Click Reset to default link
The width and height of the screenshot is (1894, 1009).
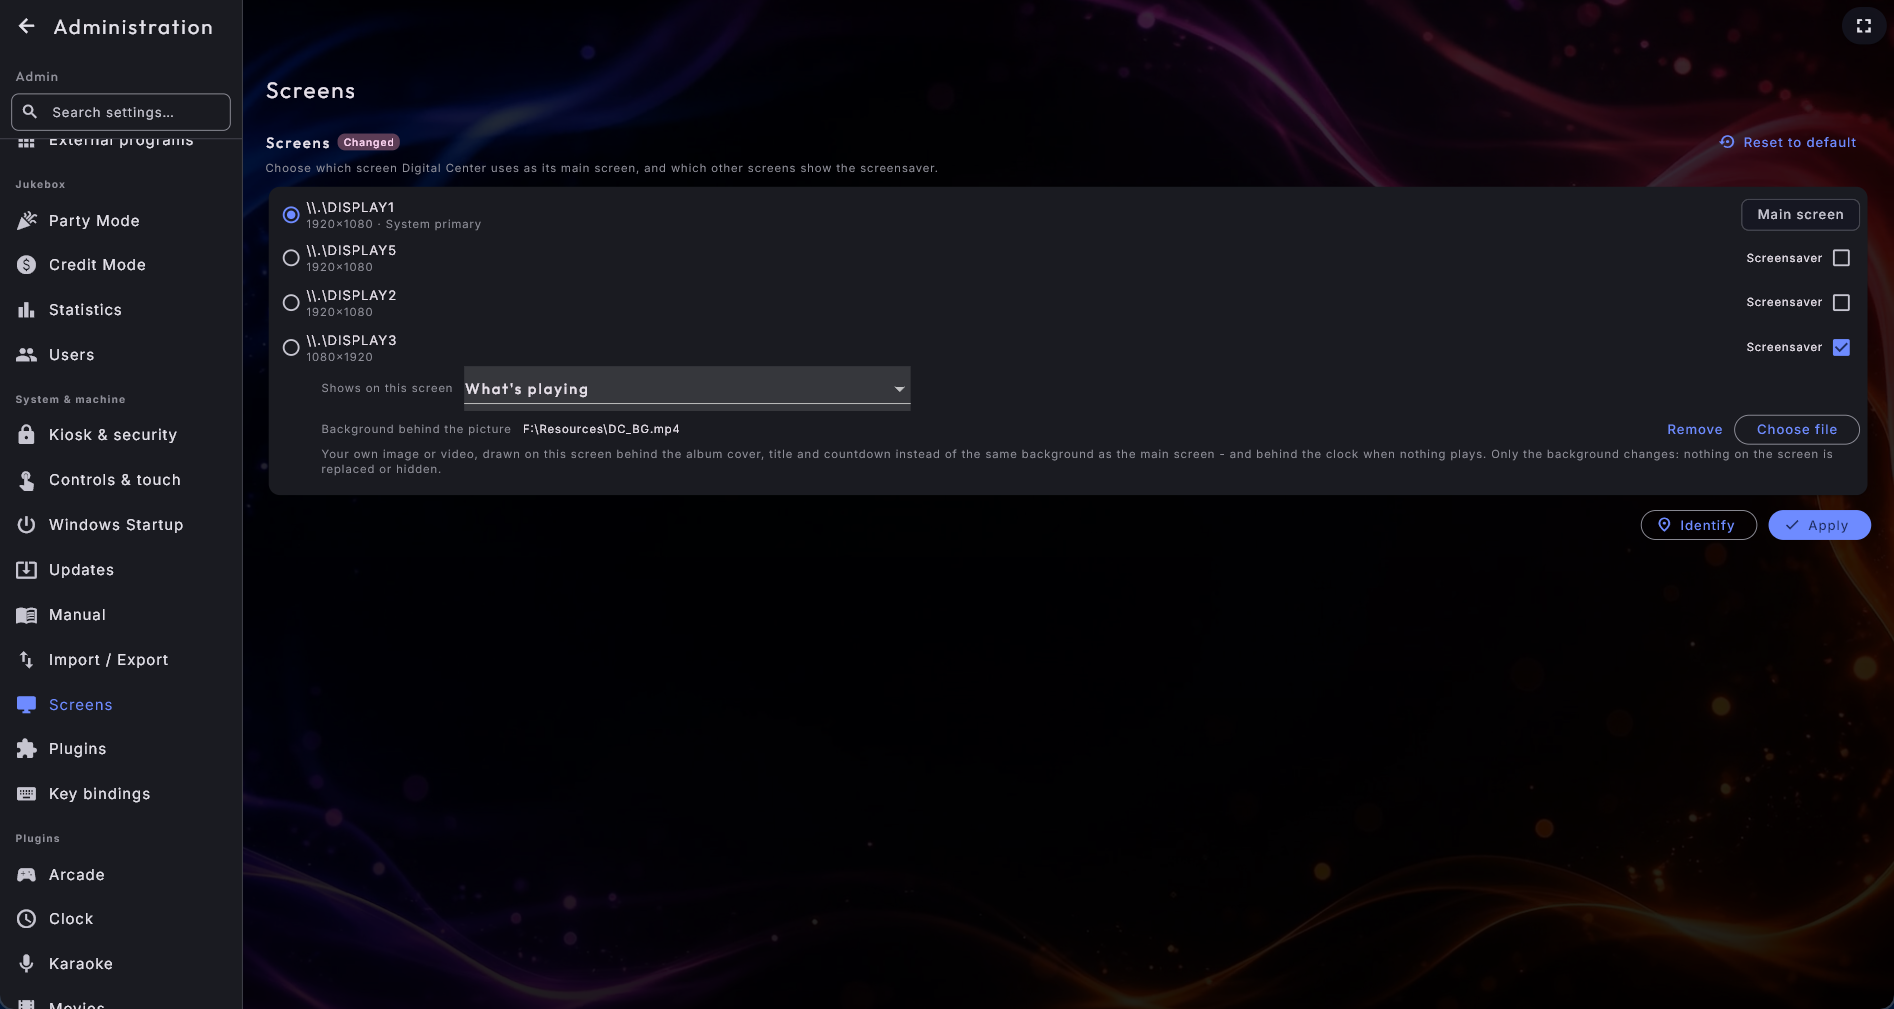click(x=1787, y=142)
